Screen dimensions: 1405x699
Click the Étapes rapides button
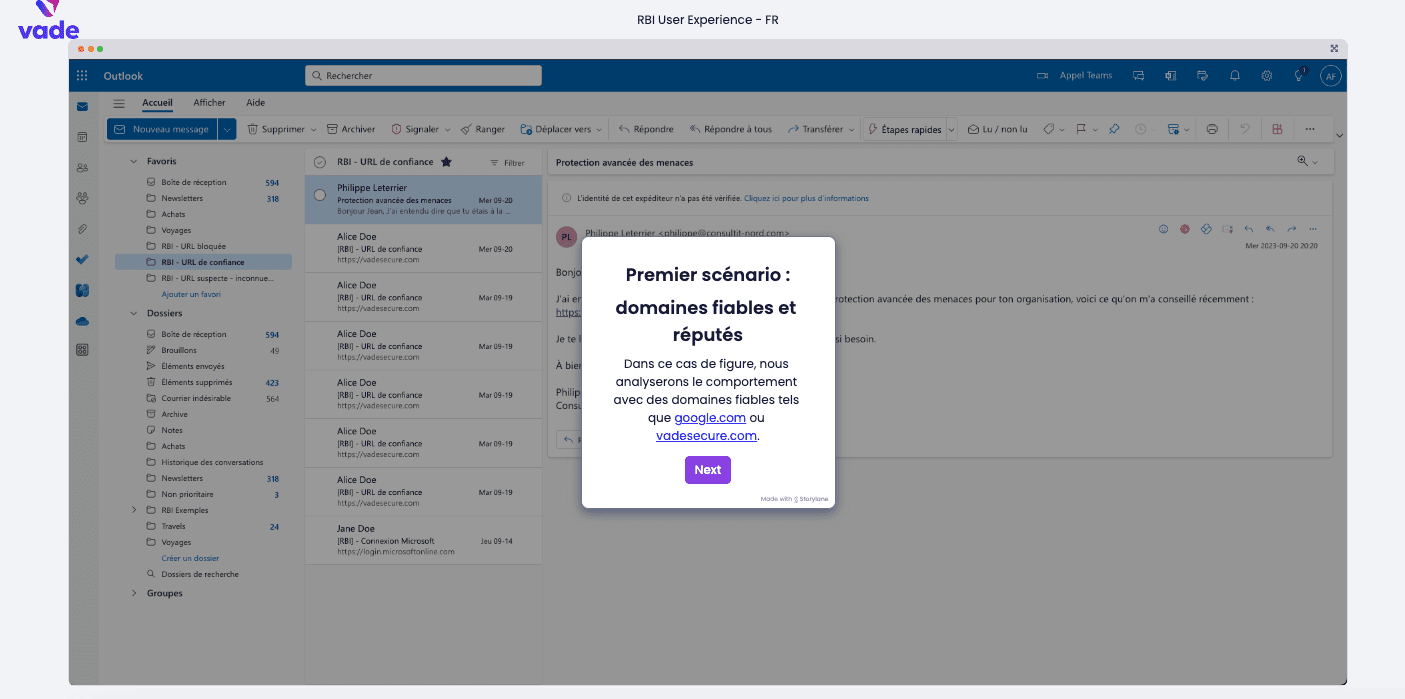coord(904,129)
